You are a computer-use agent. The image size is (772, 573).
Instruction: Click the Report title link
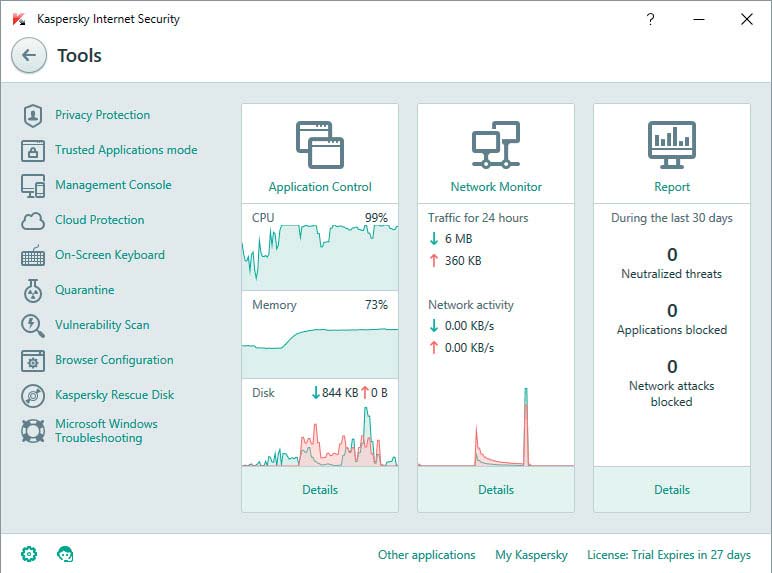[x=672, y=187]
